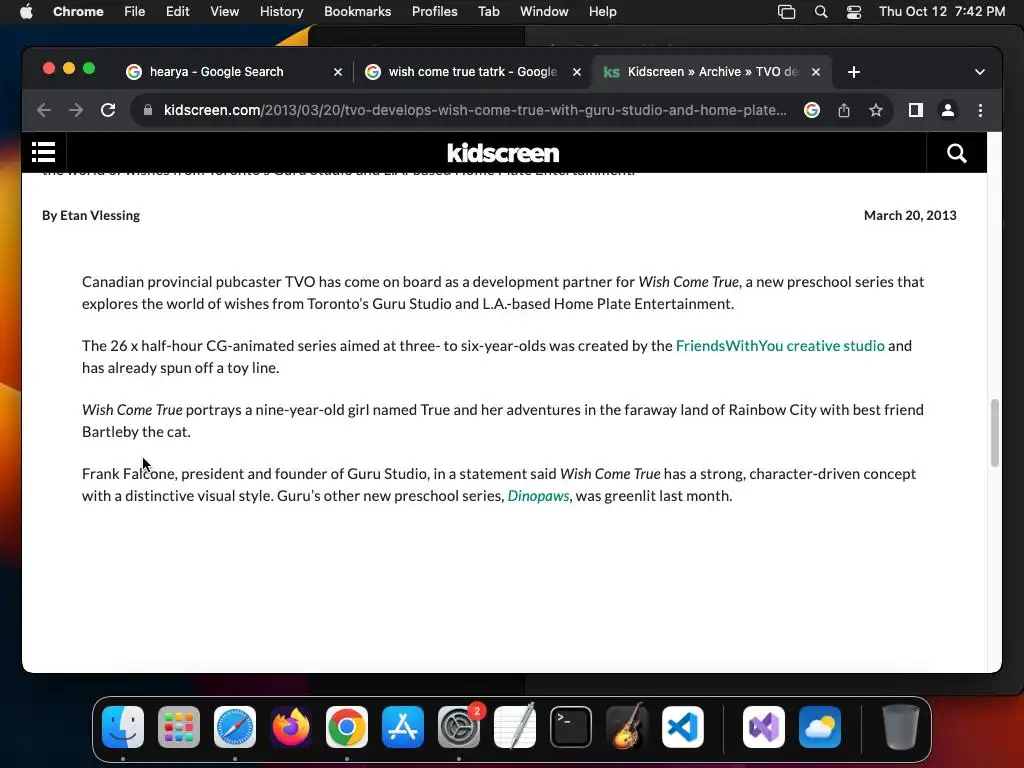Open the History menu

(281, 12)
